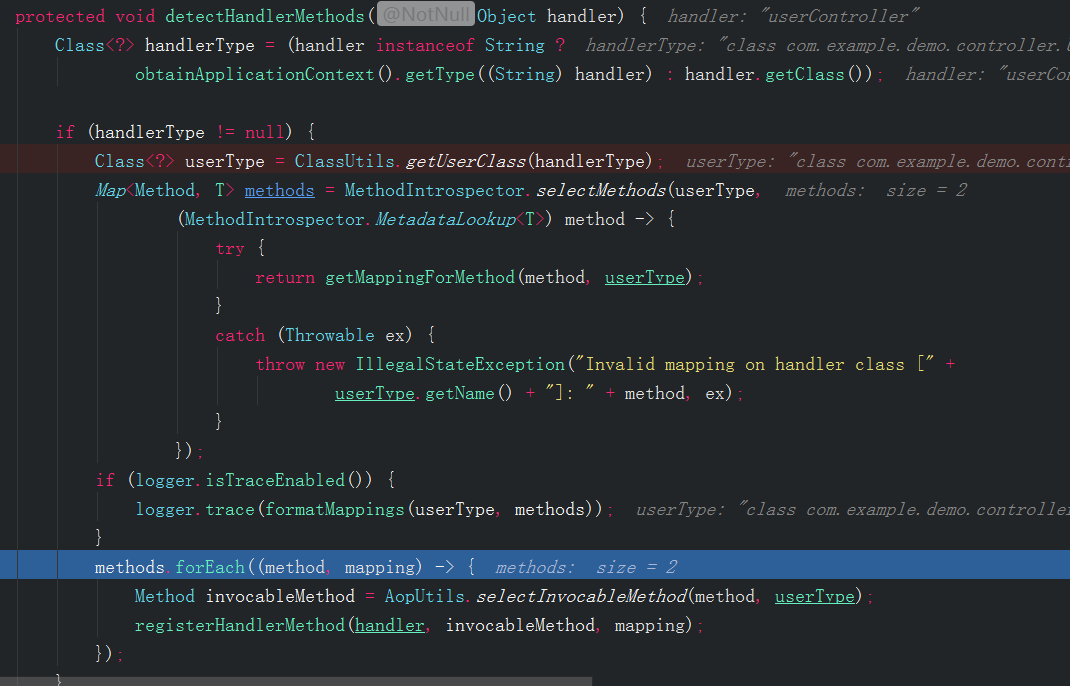Click the MetadataLookup type cast
The height and width of the screenshot is (686, 1070).
tap(446, 220)
